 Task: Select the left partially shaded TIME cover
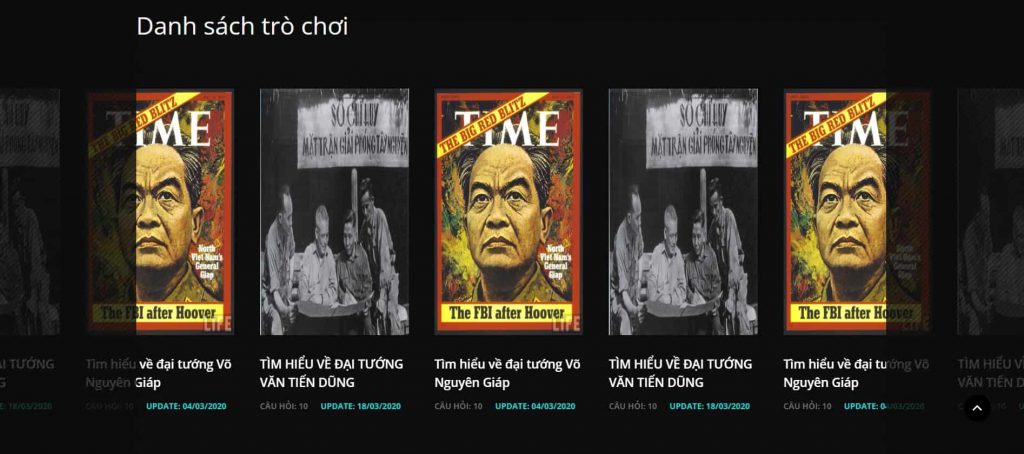[160, 212]
